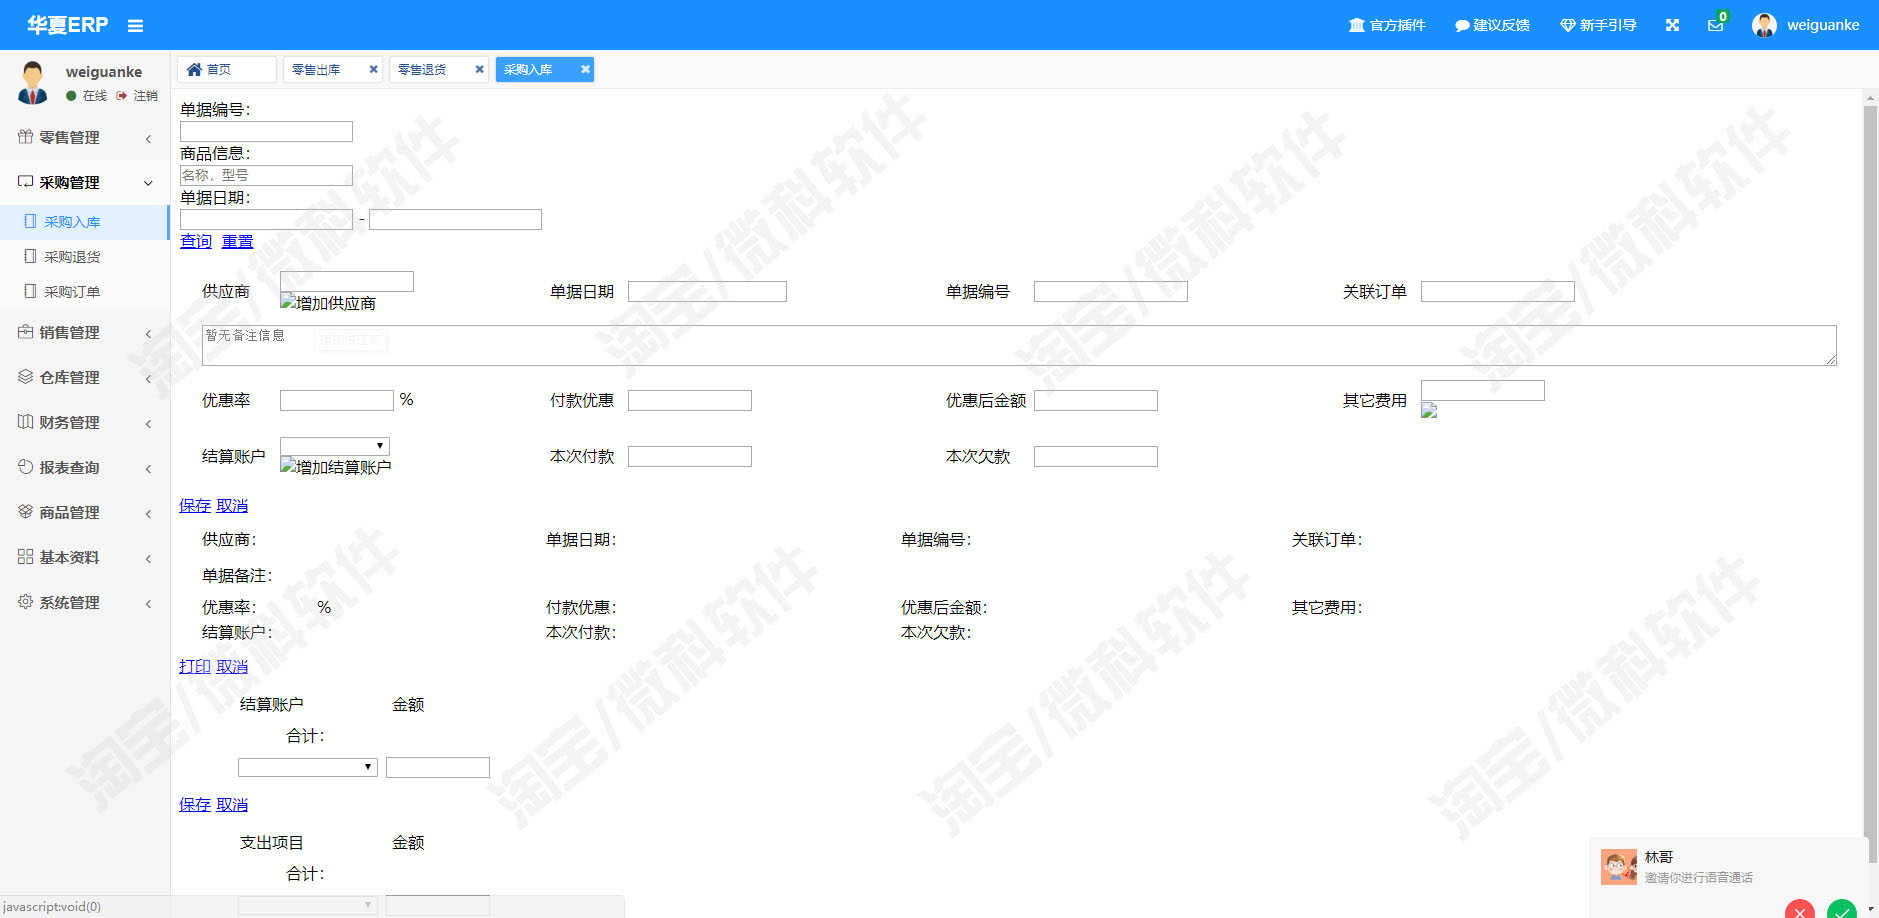Screen dimensions: 1879x918
Task: Click the form 单据日期 input box
Action: 707,291
